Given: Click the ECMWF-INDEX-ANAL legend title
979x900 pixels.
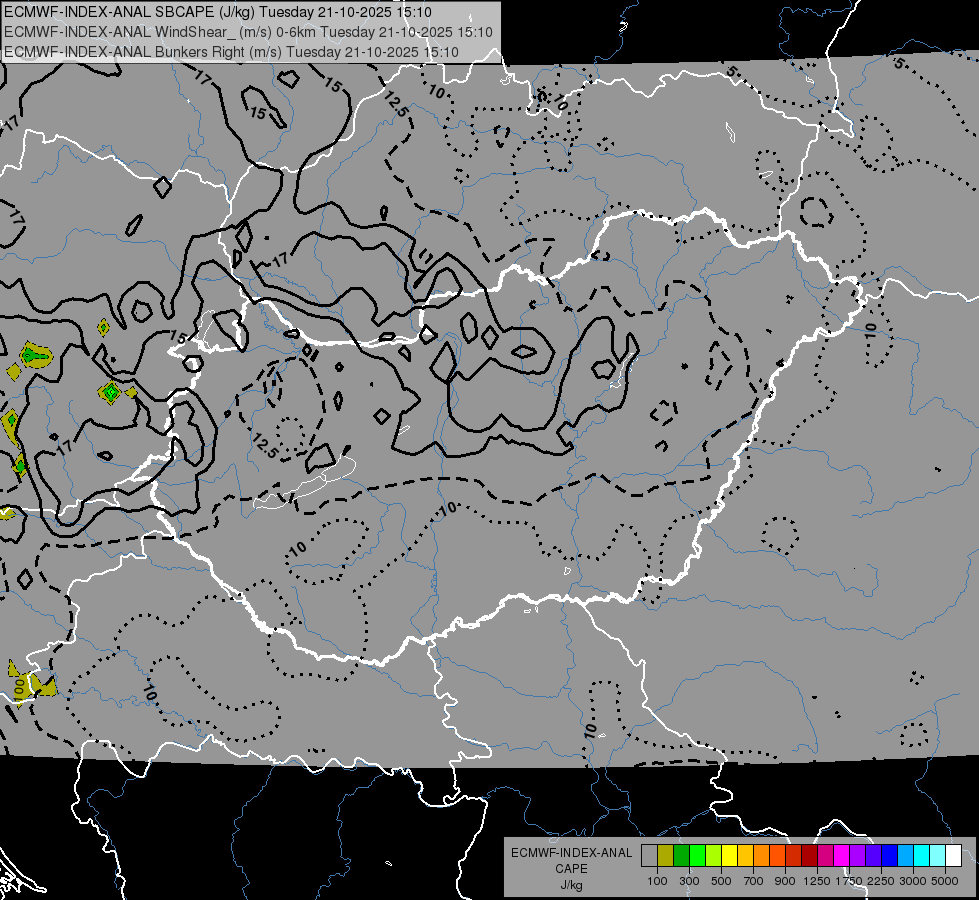Looking at the screenshot, I should point(571,853).
